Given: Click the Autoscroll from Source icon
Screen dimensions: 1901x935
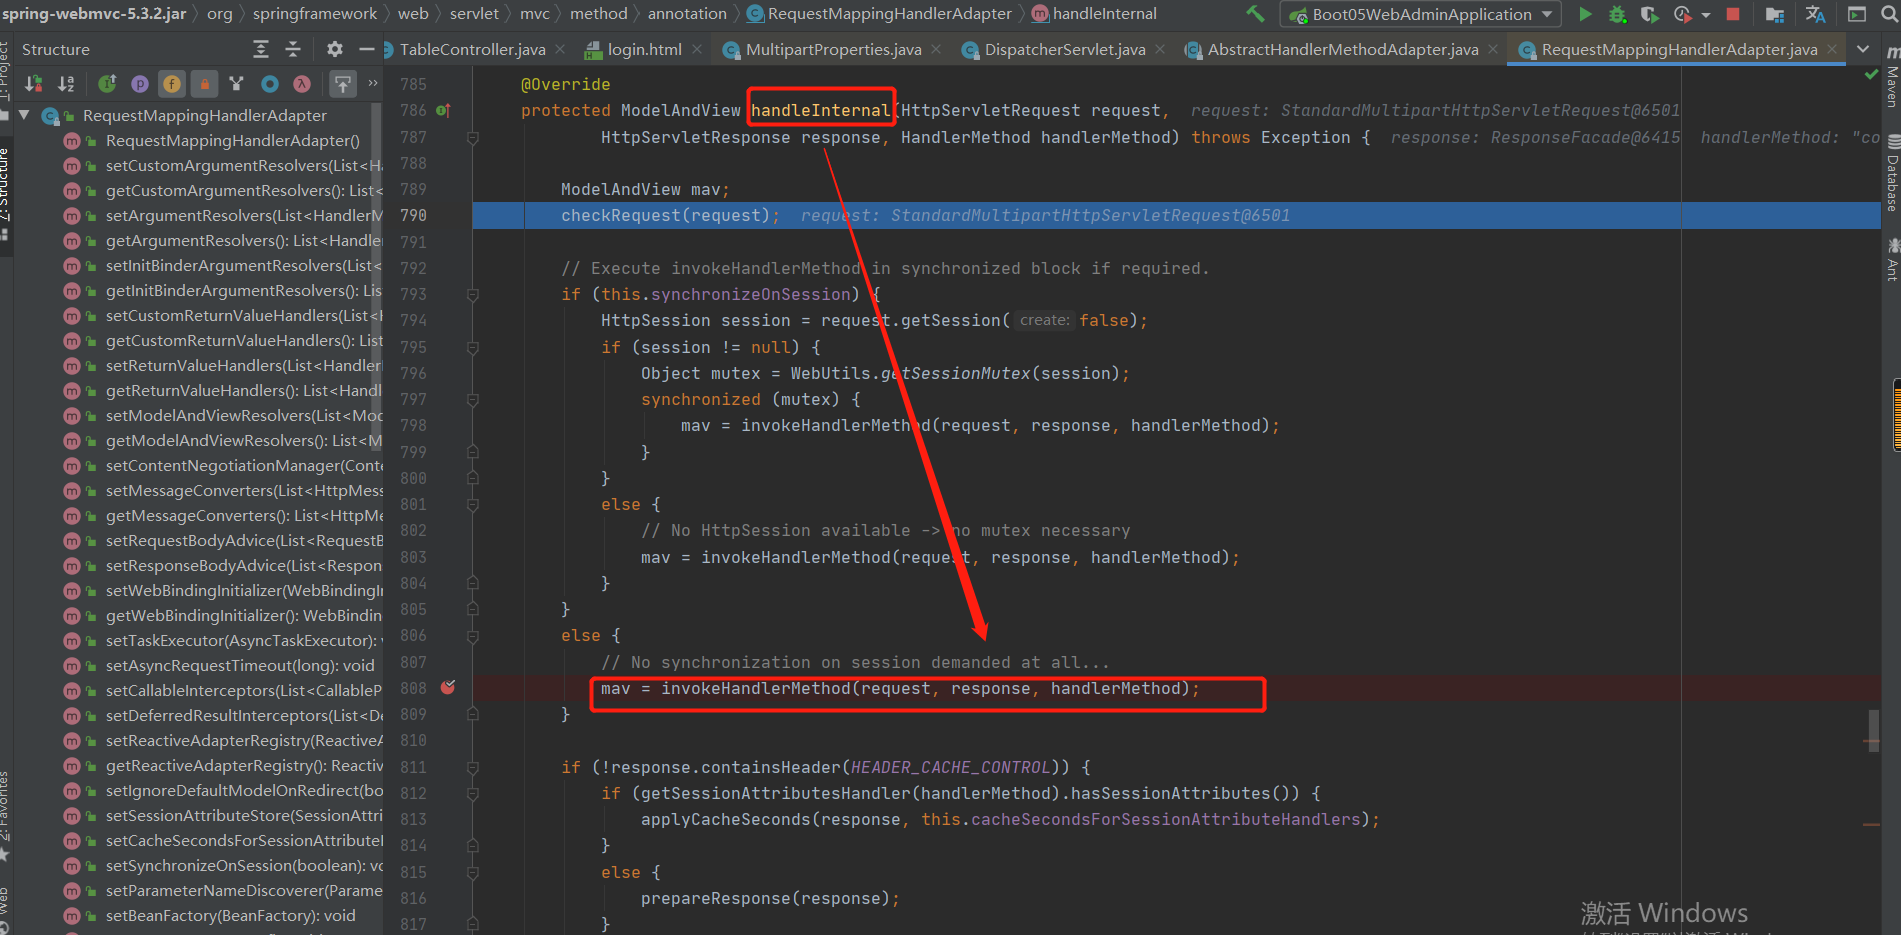Looking at the screenshot, I should click(343, 84).
